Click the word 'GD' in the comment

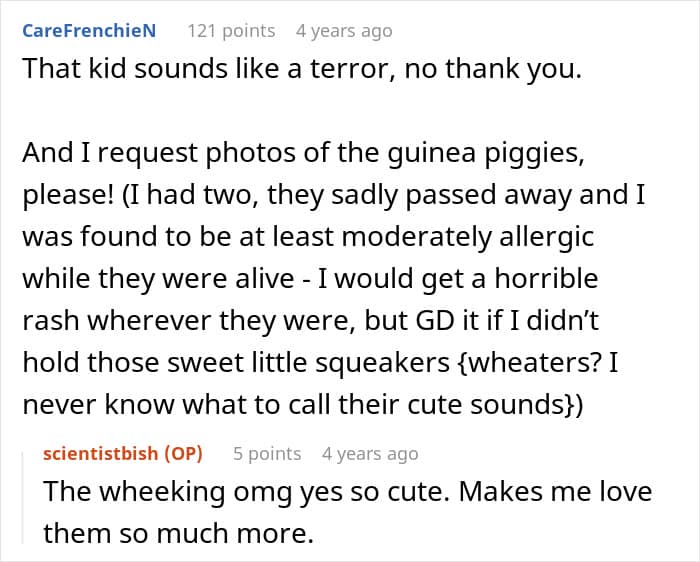click(x=435, y=321)
